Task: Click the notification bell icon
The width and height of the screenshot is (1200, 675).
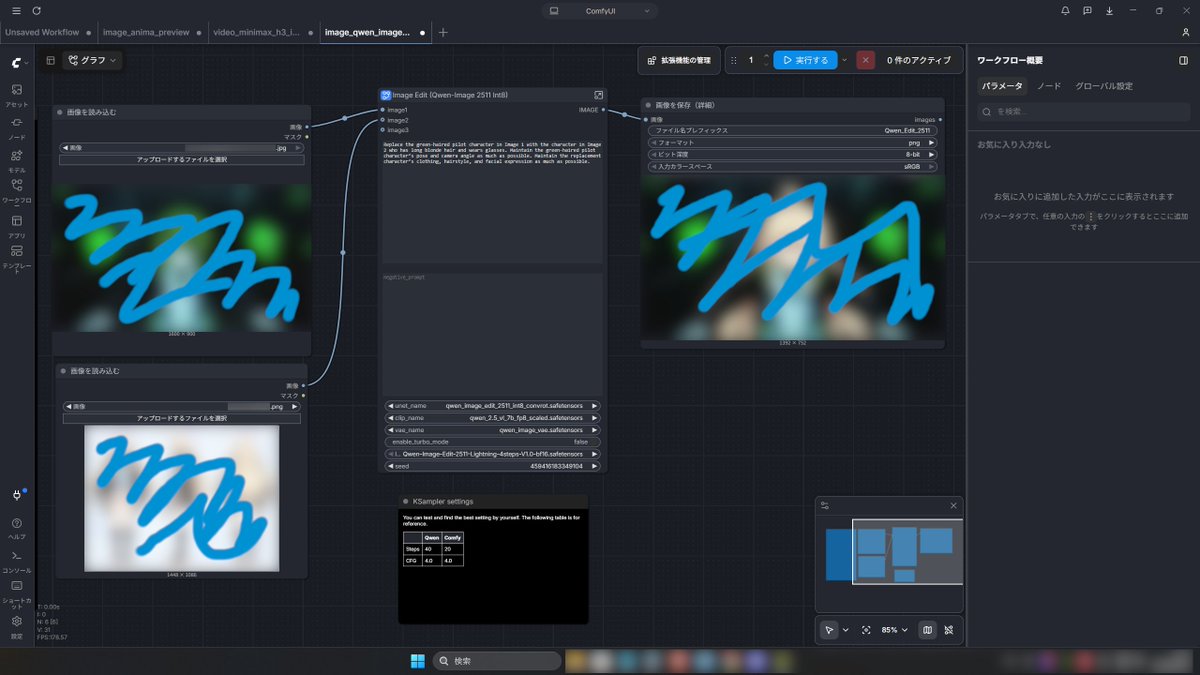Action: (x=1065, y=10)
